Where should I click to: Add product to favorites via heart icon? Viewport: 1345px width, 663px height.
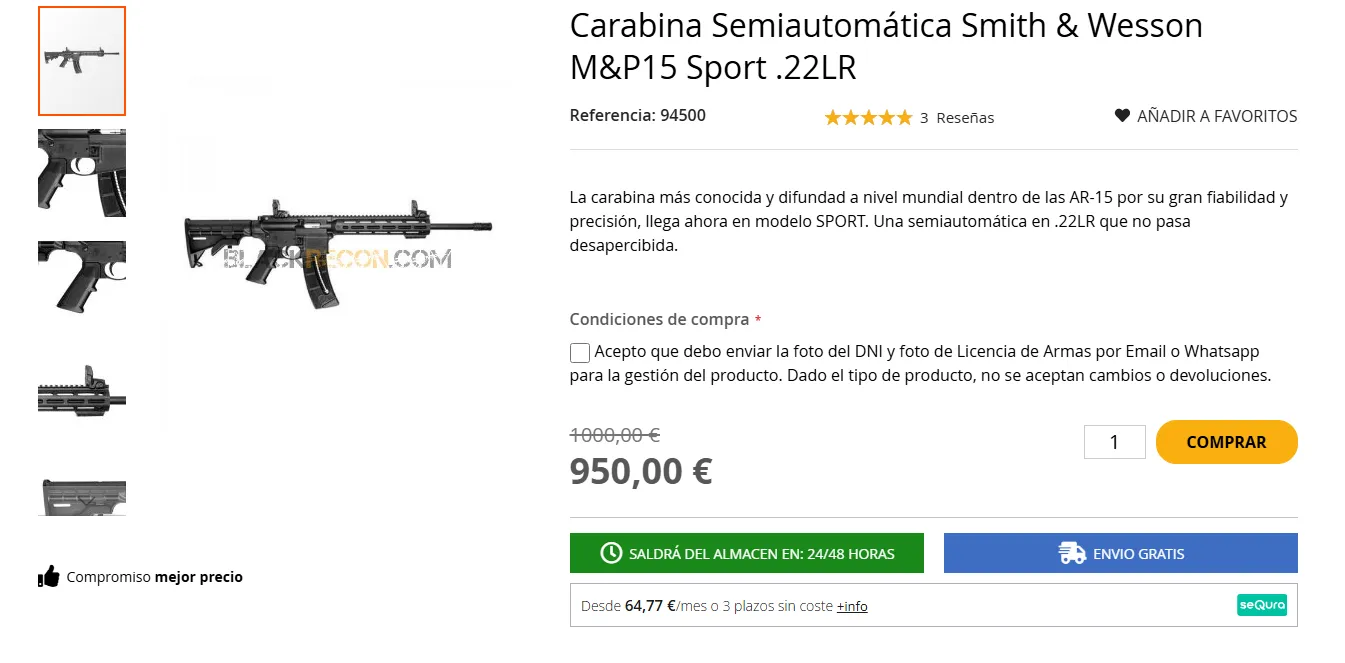click(1120, 115)
